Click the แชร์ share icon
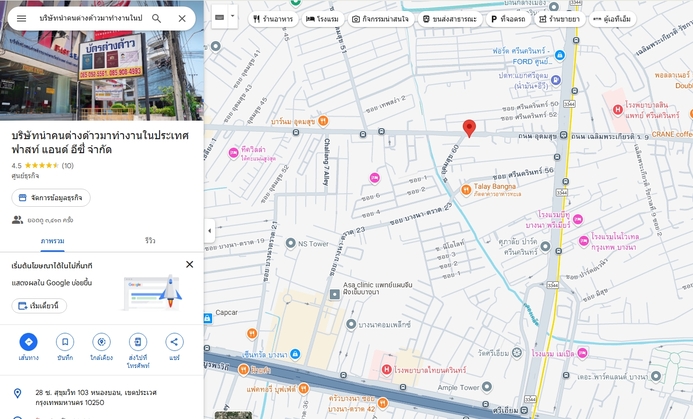Screen dimensions: 693x419 pyautogui.click(x=174, y=342)
